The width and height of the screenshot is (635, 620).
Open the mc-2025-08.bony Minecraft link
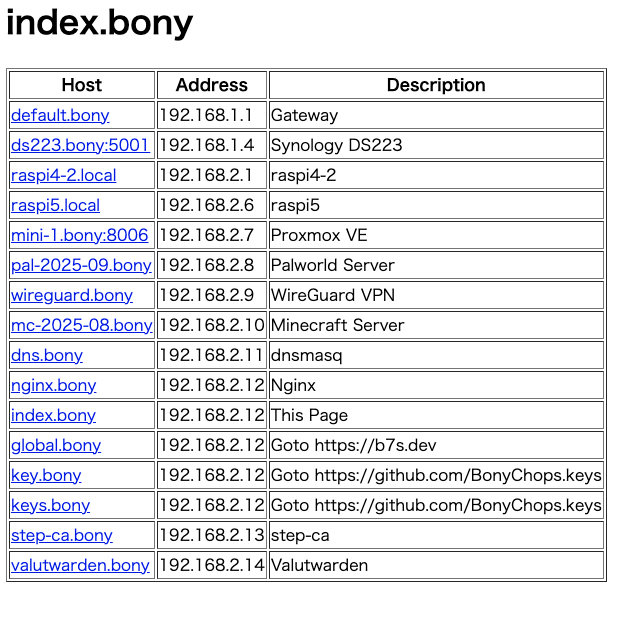click(x=81, y=325)
